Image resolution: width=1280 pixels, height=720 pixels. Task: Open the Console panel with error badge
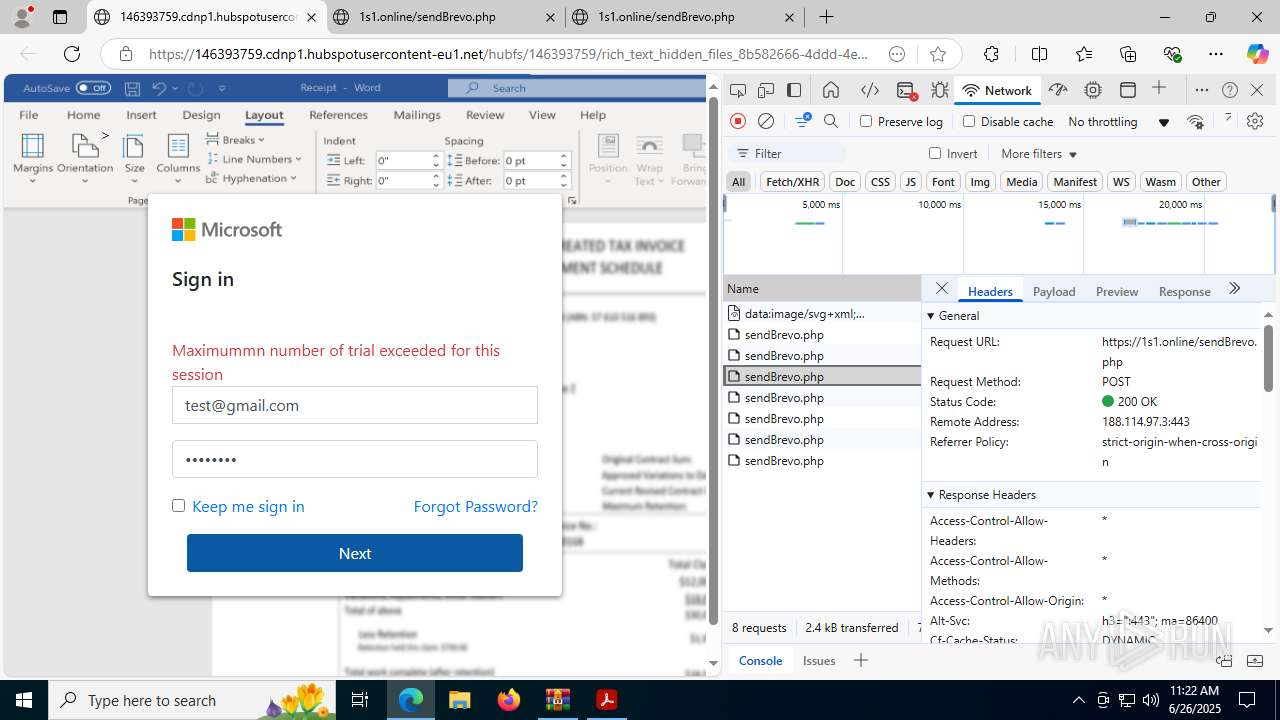(907, 90)
